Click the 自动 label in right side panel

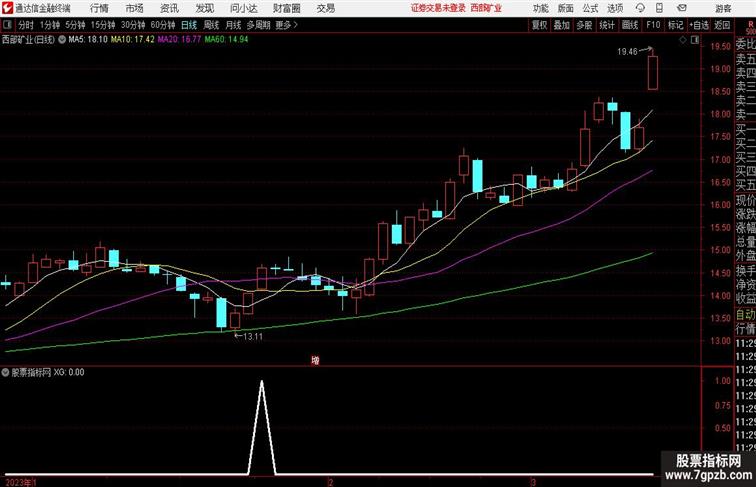point(745,314)
